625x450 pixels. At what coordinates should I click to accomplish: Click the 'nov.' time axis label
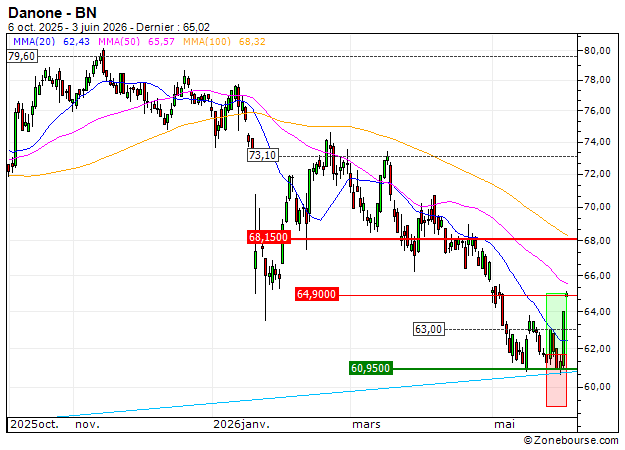[87, 424]
